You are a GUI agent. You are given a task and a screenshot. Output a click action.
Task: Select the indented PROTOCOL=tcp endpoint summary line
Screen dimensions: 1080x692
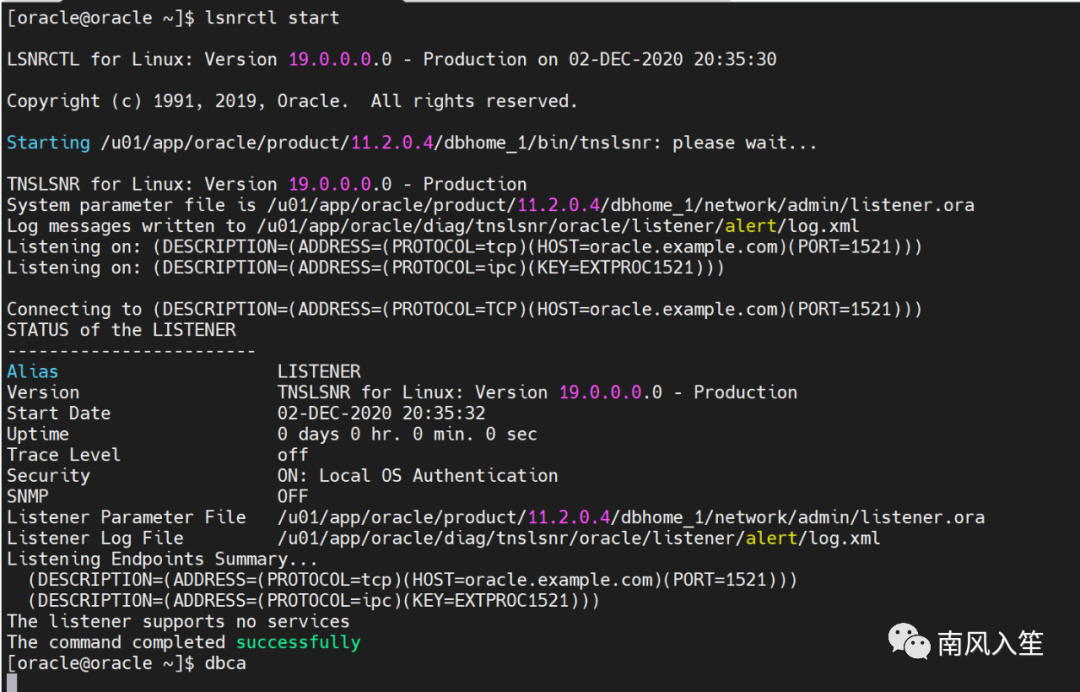pos(413,580)
